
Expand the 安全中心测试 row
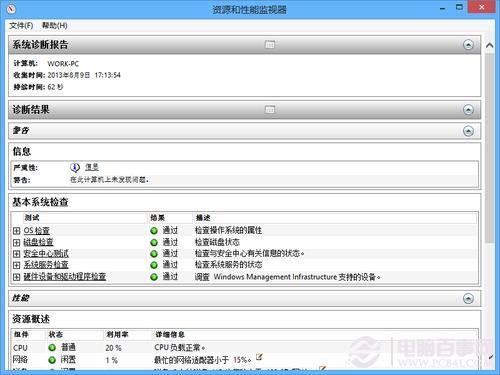click(17, 254)
